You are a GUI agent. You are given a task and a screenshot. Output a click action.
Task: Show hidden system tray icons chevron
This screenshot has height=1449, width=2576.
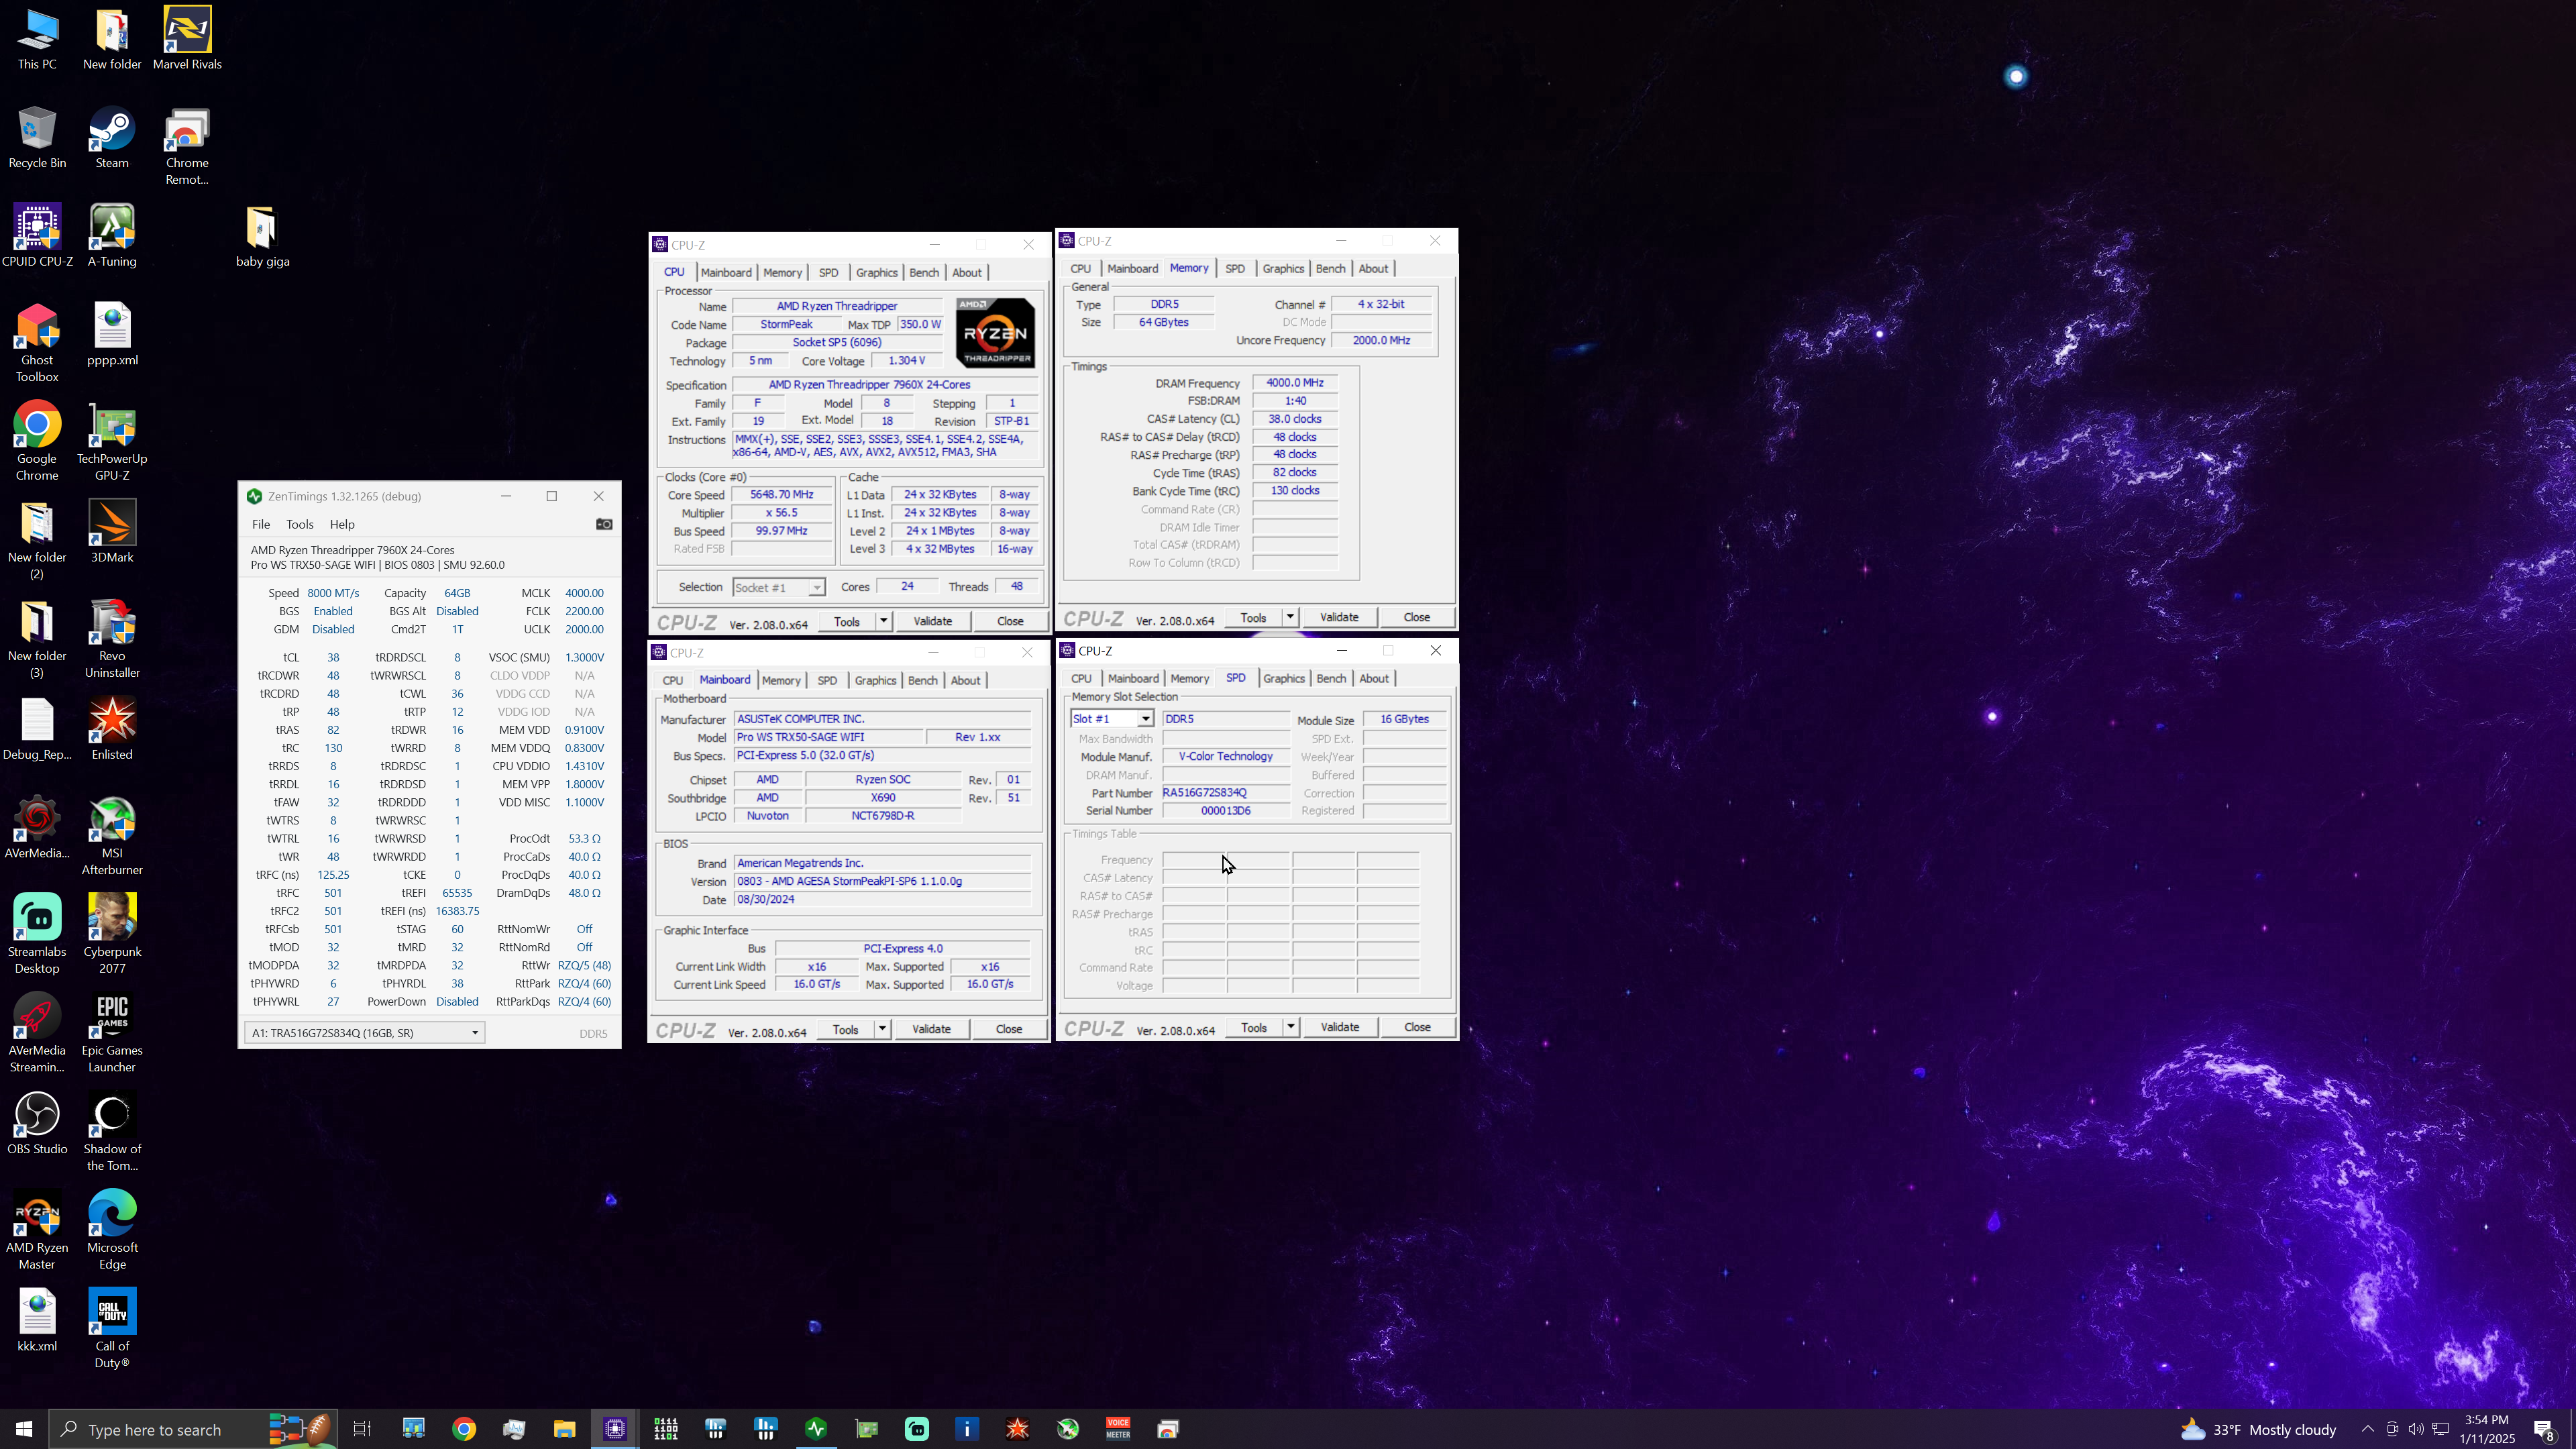click(x=2367, y=1429)
